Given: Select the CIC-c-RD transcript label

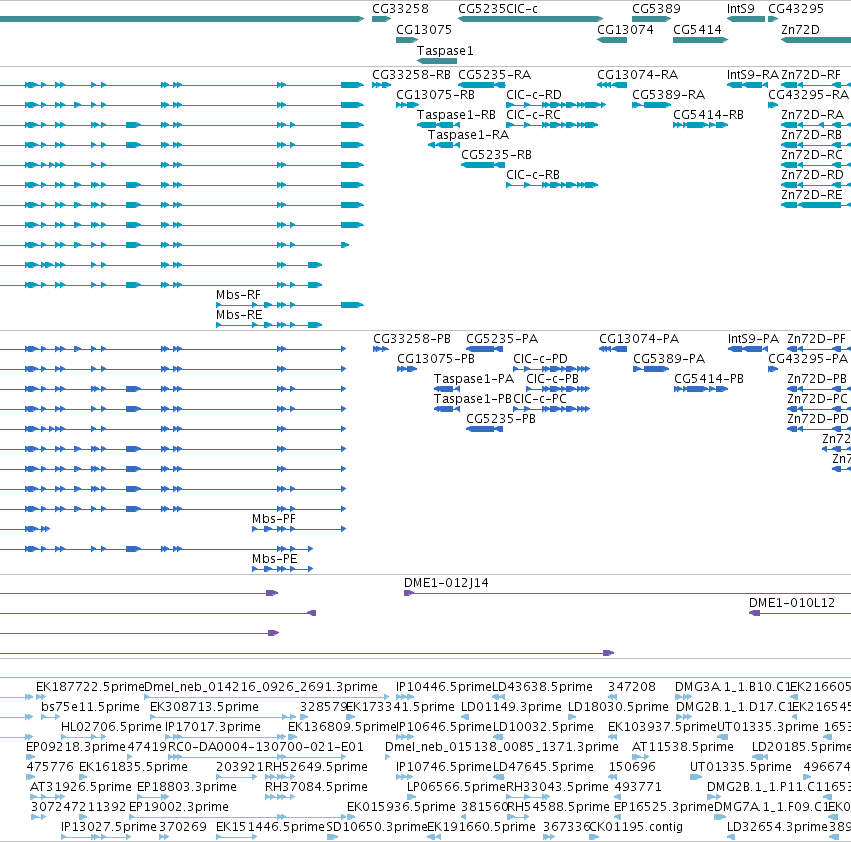Looking at the screenshot, I should 534,94.
